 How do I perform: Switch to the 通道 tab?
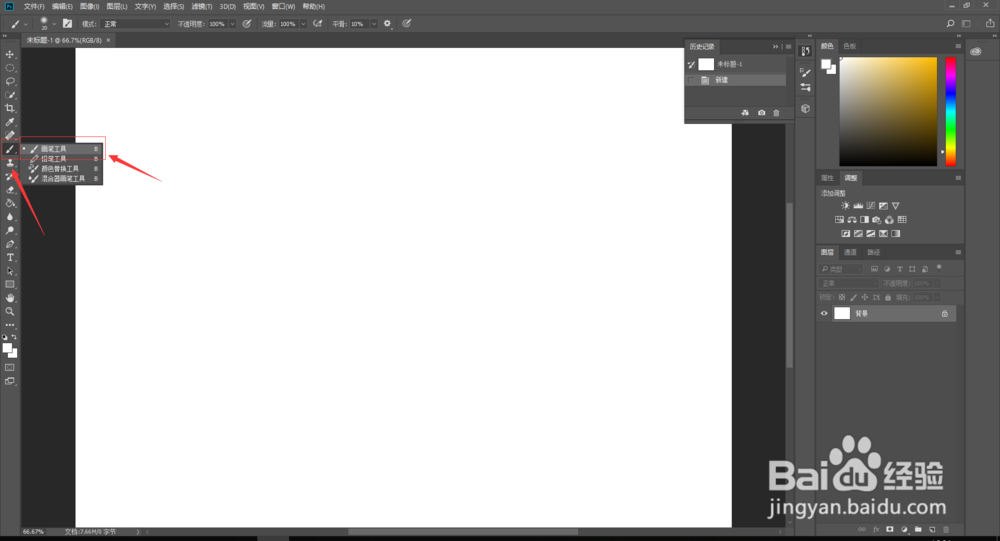[x=850, y=253]
